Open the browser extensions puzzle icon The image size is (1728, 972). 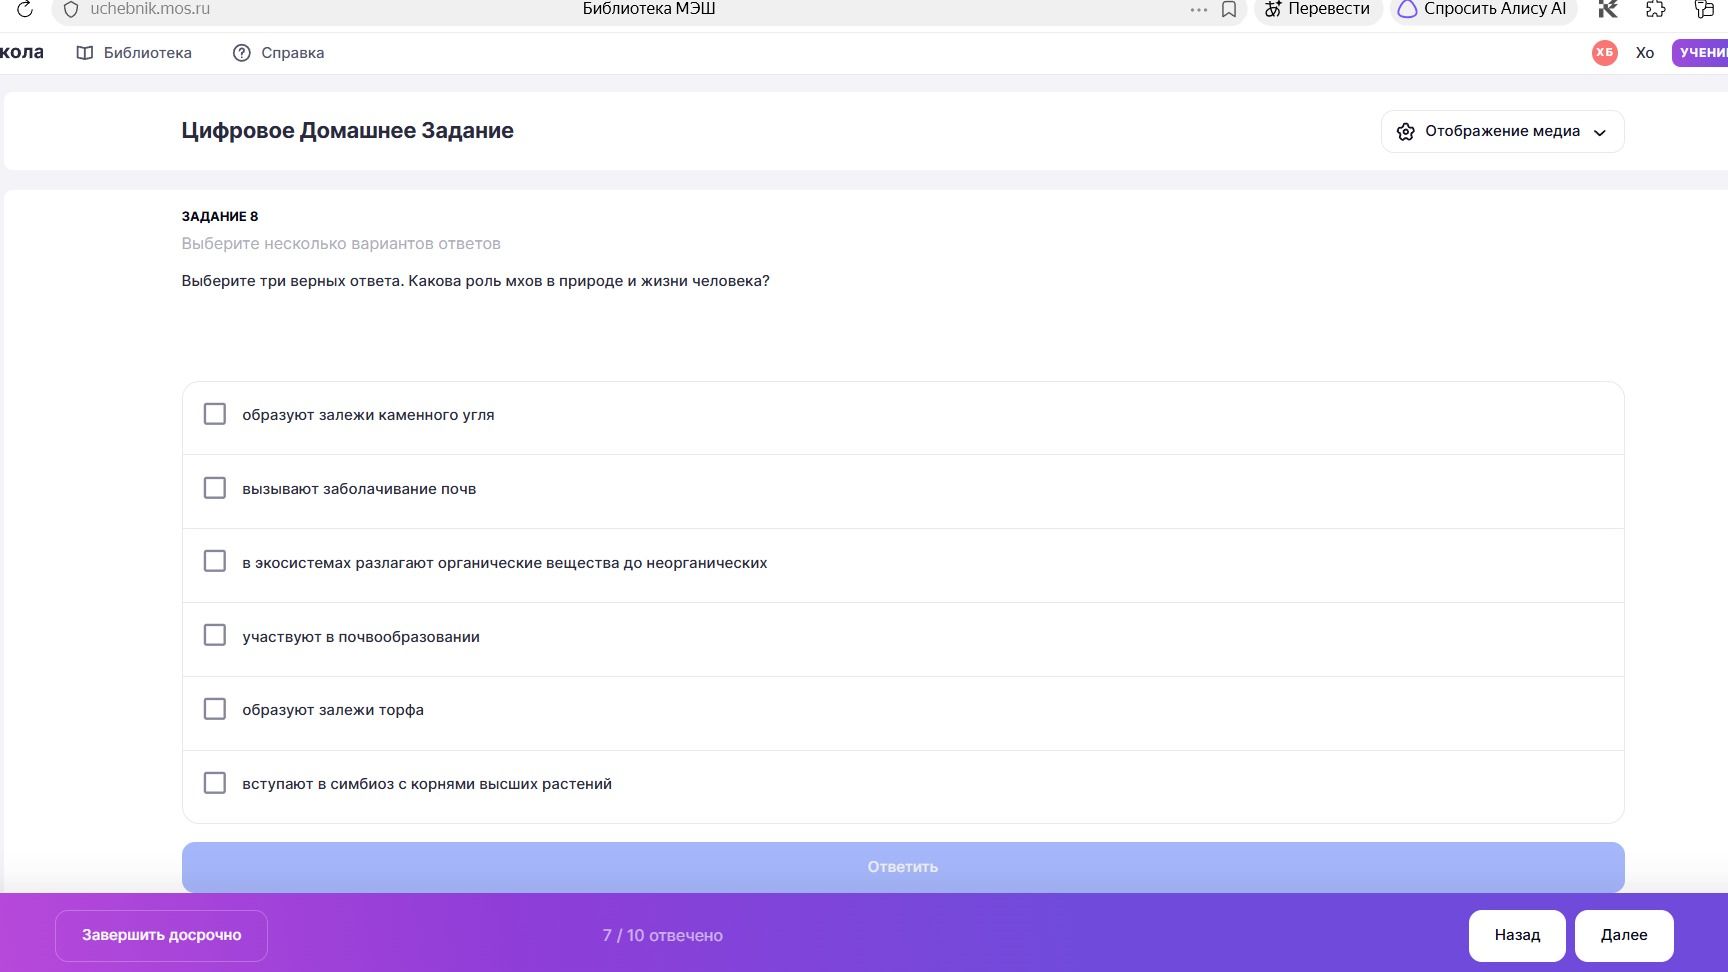(1656, 9)
